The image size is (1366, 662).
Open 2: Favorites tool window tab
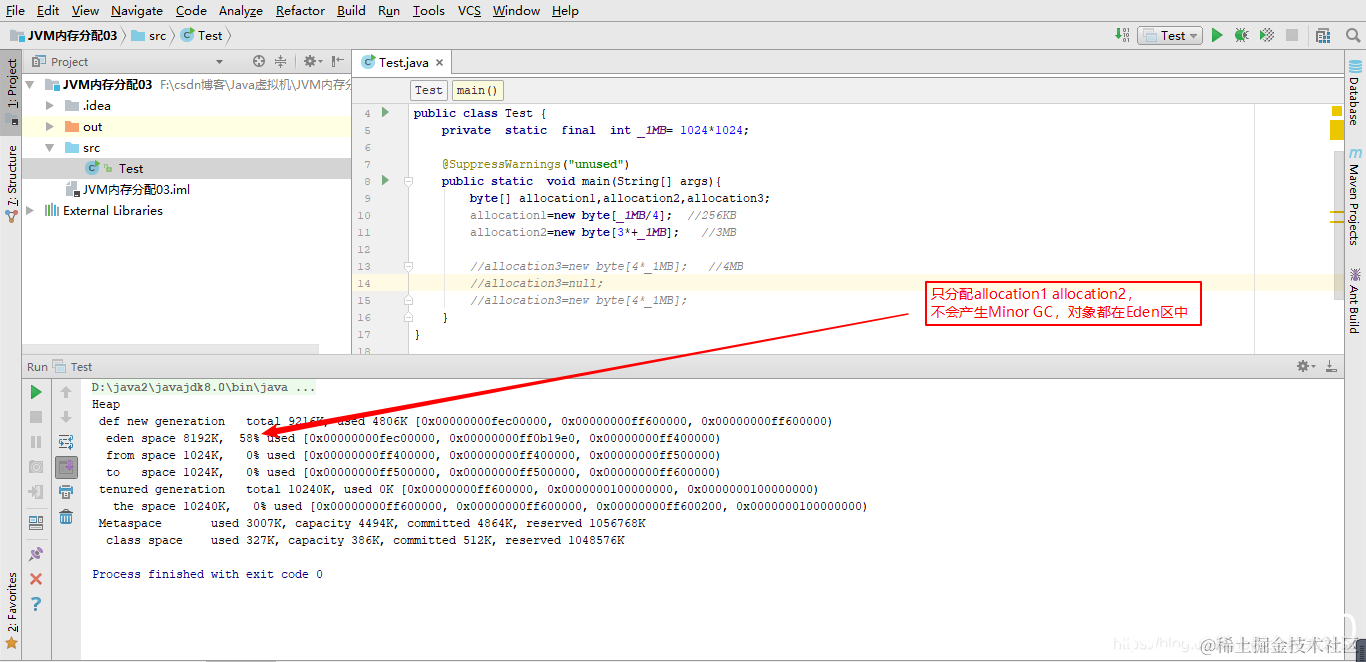[11, 610]
